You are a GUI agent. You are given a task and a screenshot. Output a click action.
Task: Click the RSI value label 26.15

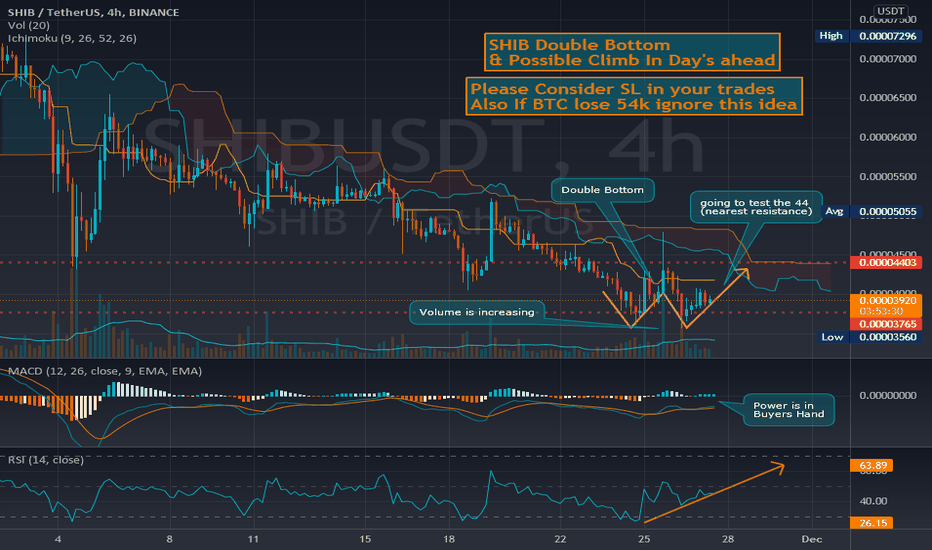(871, 523)
